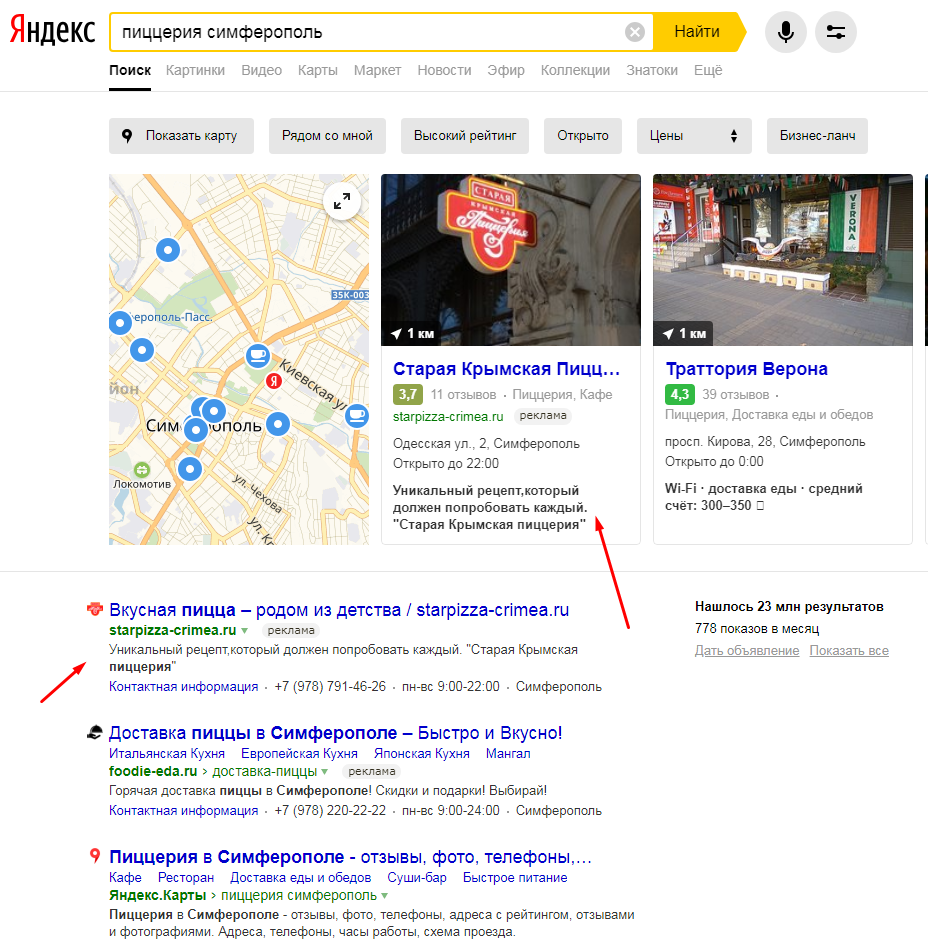This screenshot has height=951, width=928.
Task: Open Старая Крымская Пицц... card title
Action: [506, 369]
